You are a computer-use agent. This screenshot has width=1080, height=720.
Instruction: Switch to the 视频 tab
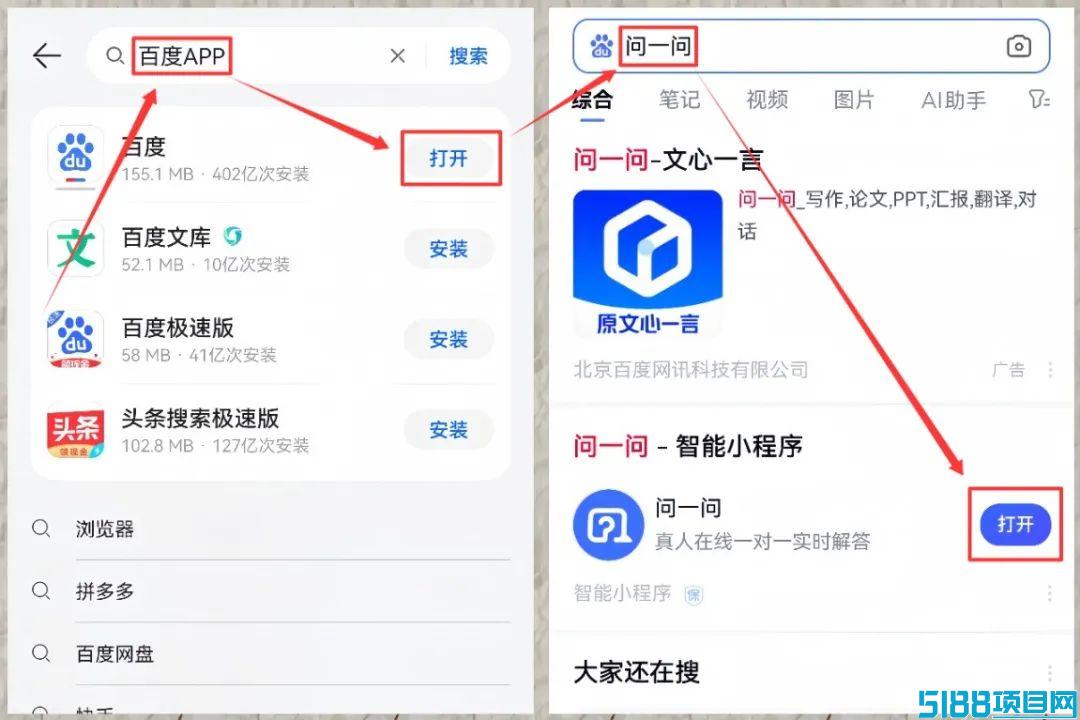(767, 100)
